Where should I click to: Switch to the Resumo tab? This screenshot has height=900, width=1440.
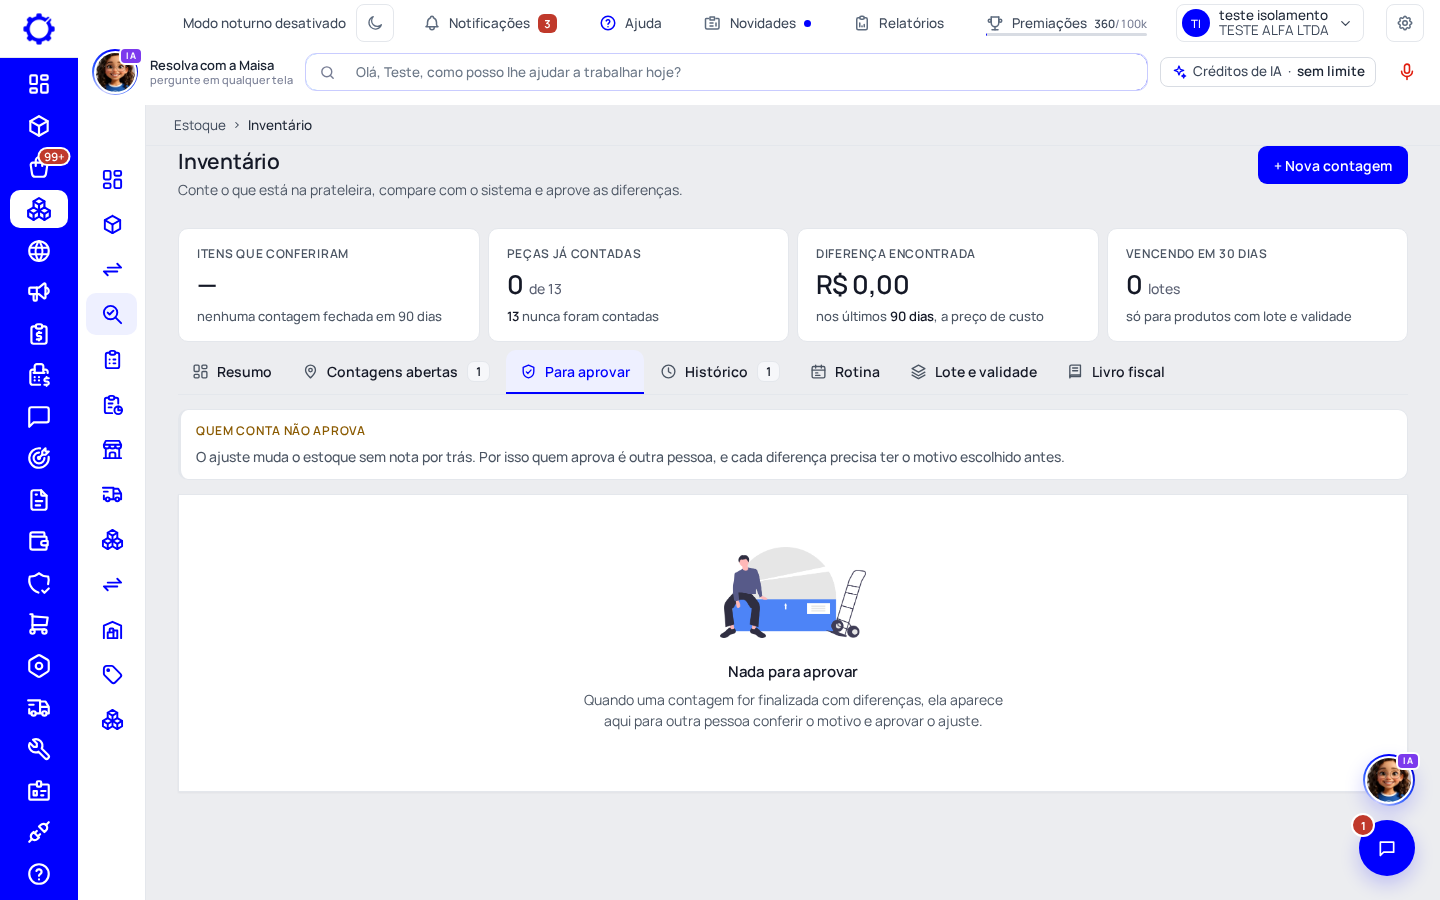[x=232, y=372]
